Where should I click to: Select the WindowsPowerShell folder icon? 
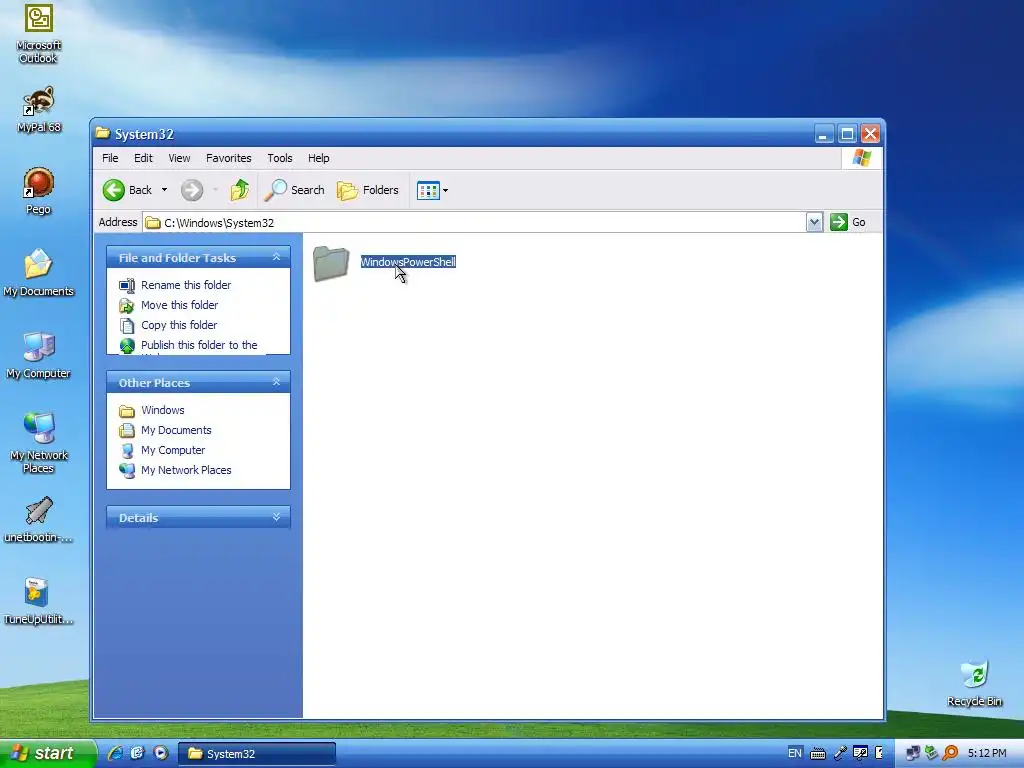pyautogui.click(x=331, y=263)
